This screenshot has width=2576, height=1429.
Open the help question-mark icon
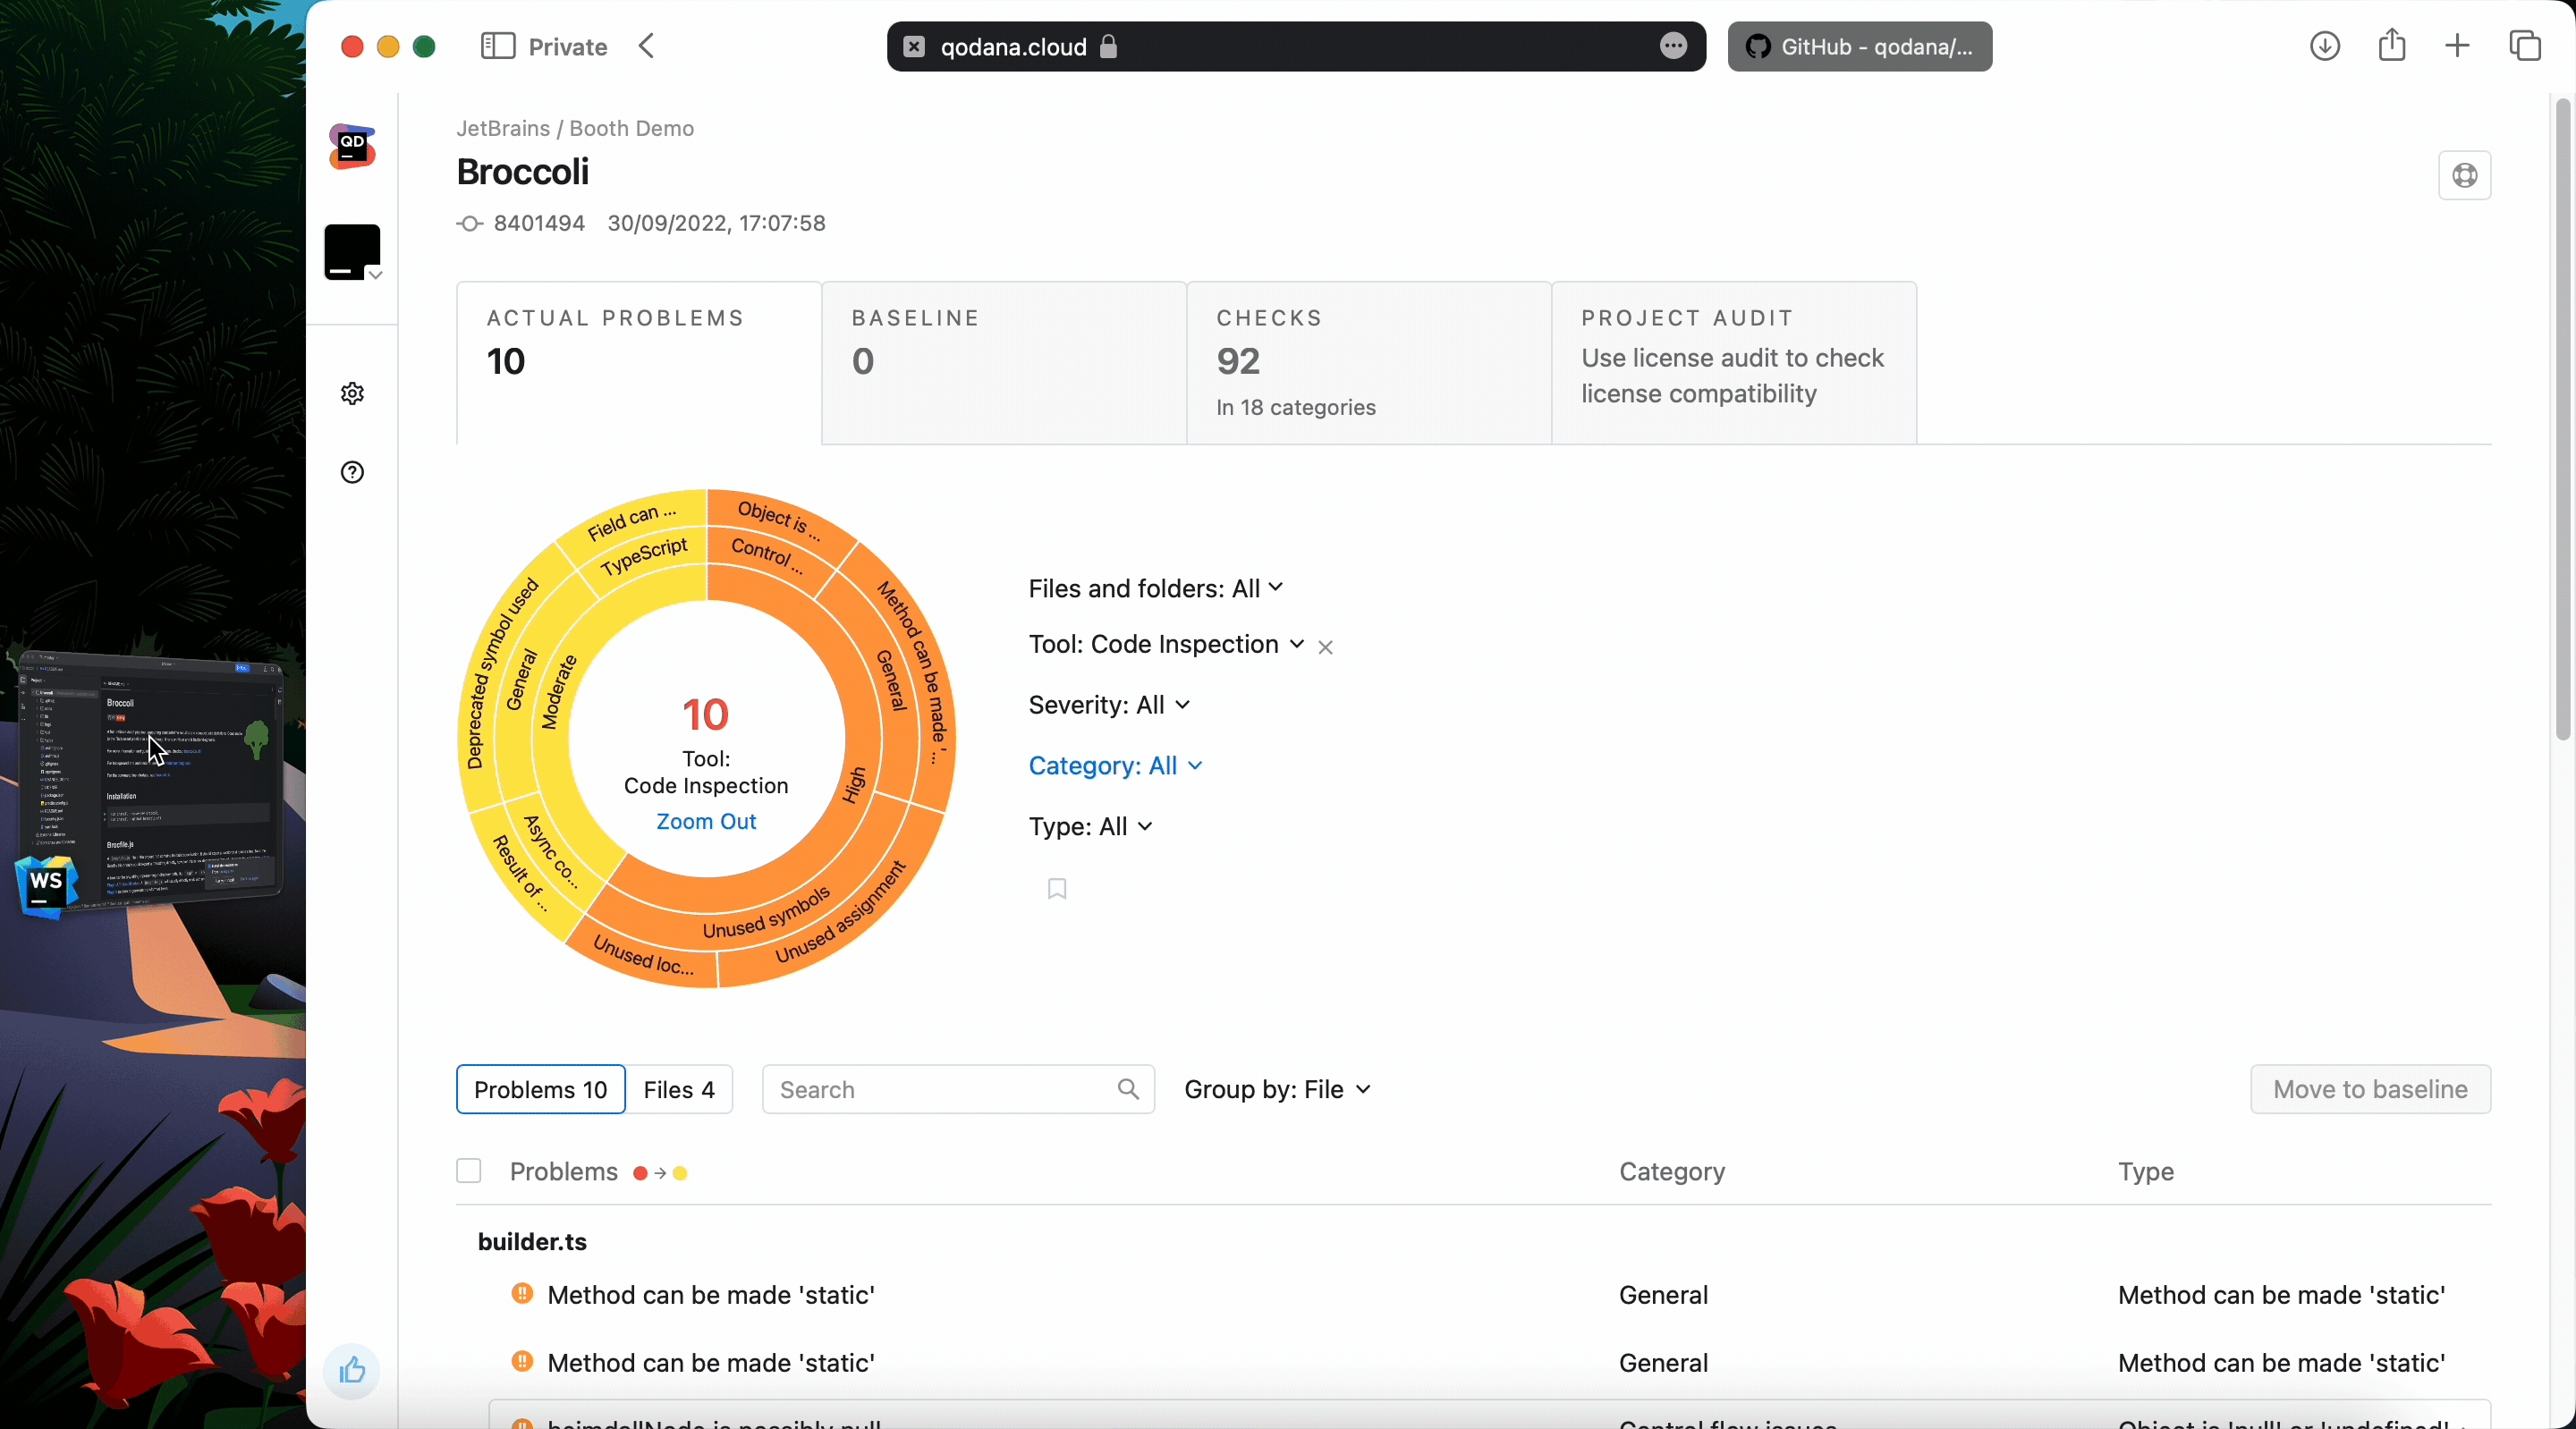pos(352,472)
